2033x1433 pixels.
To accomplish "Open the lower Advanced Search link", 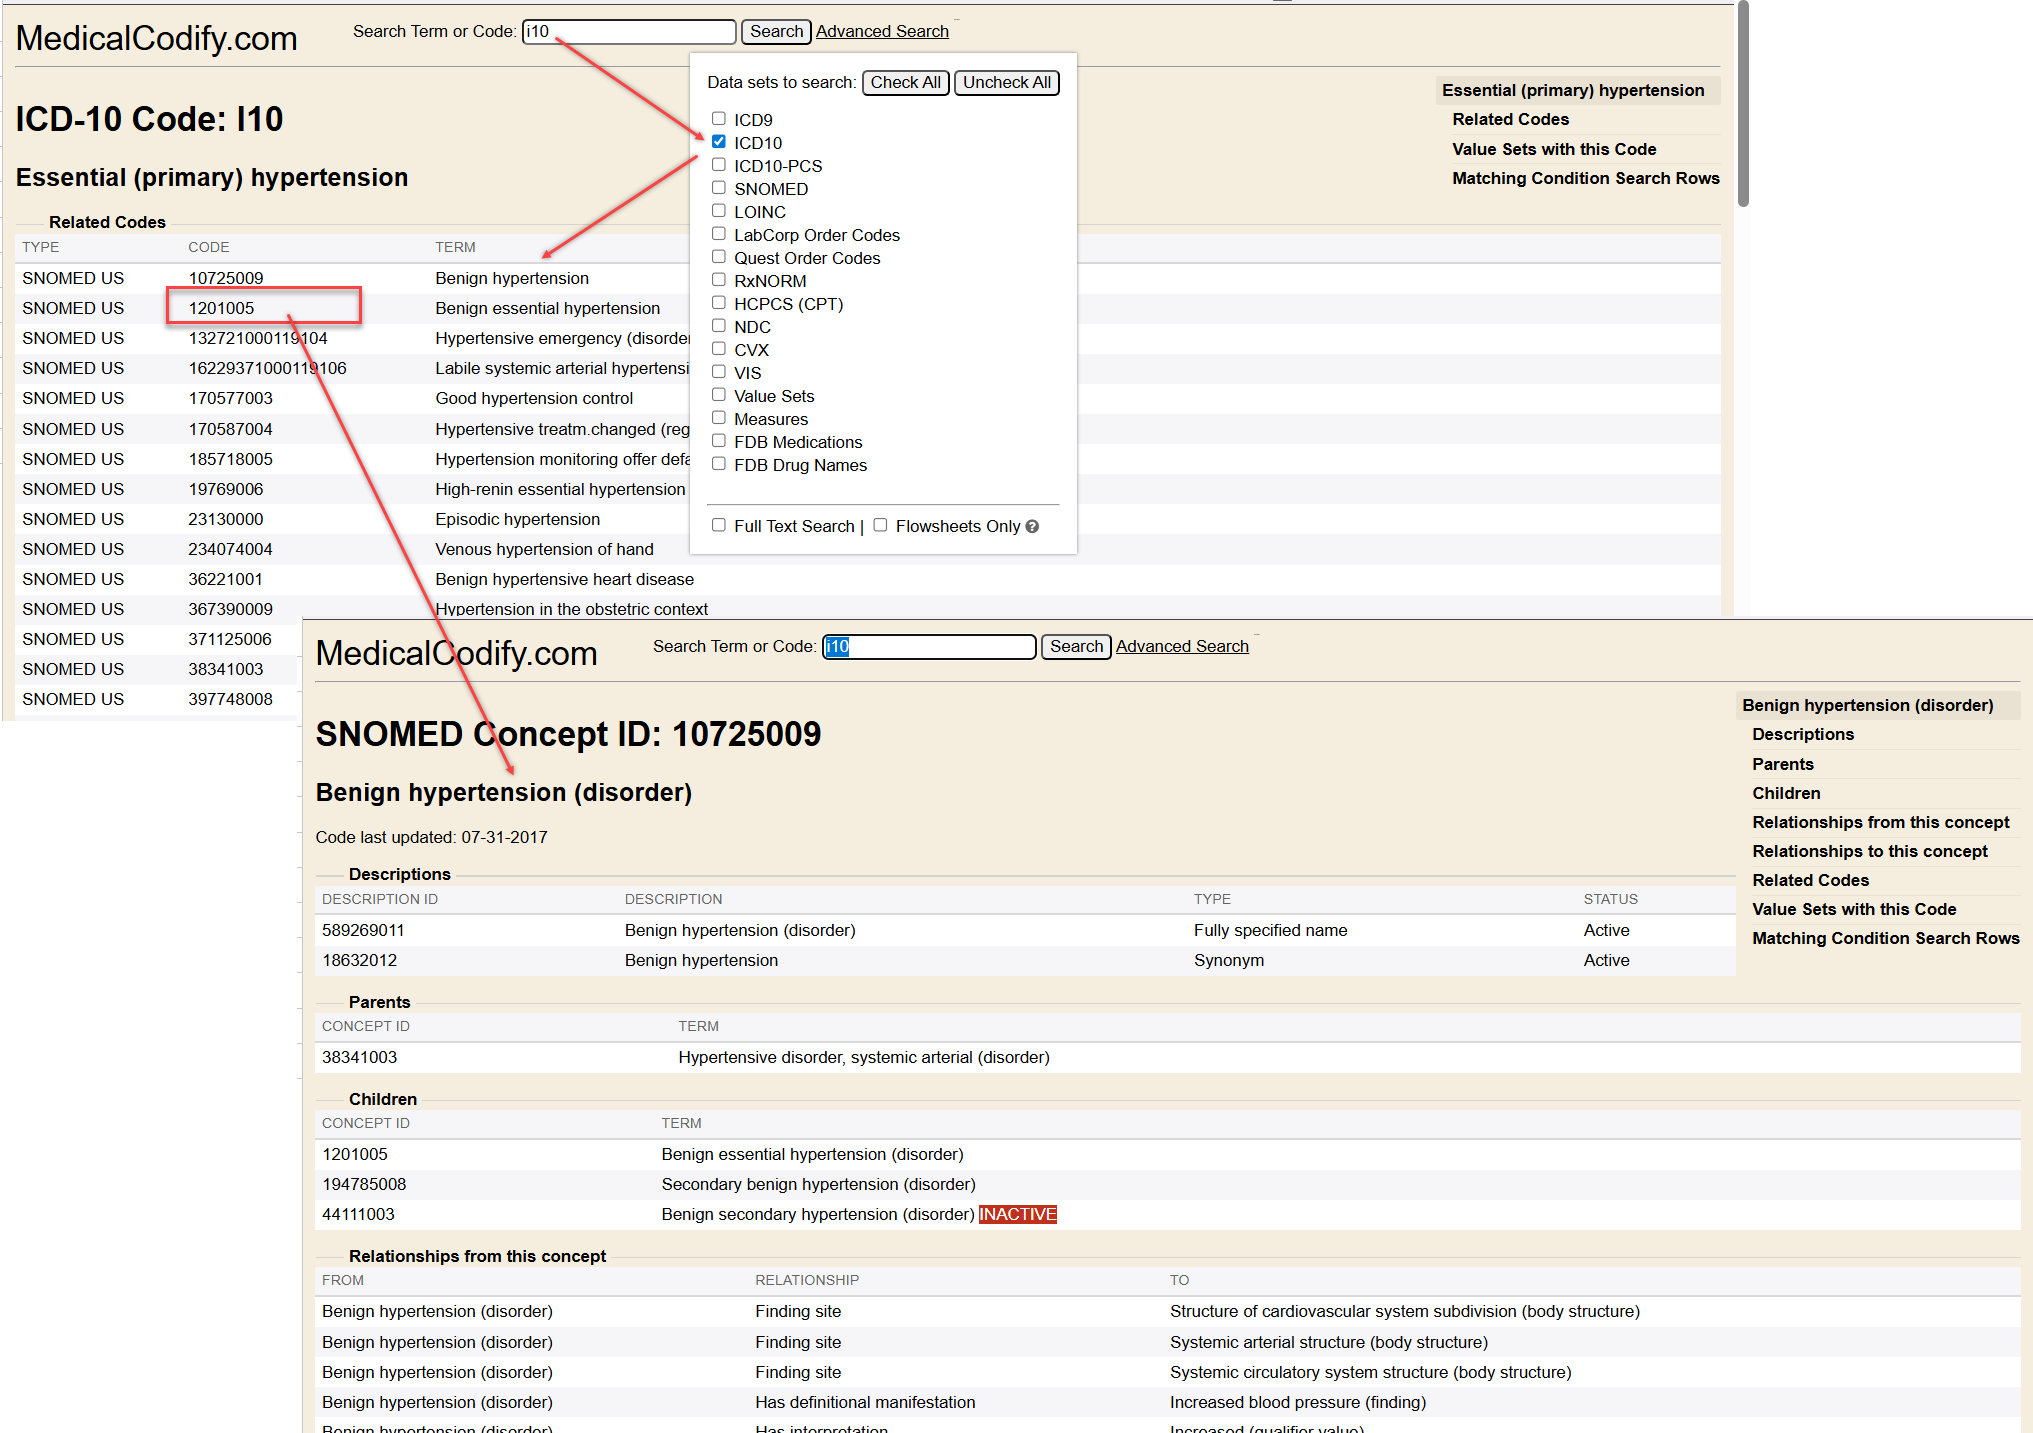I will point(1182,647).
